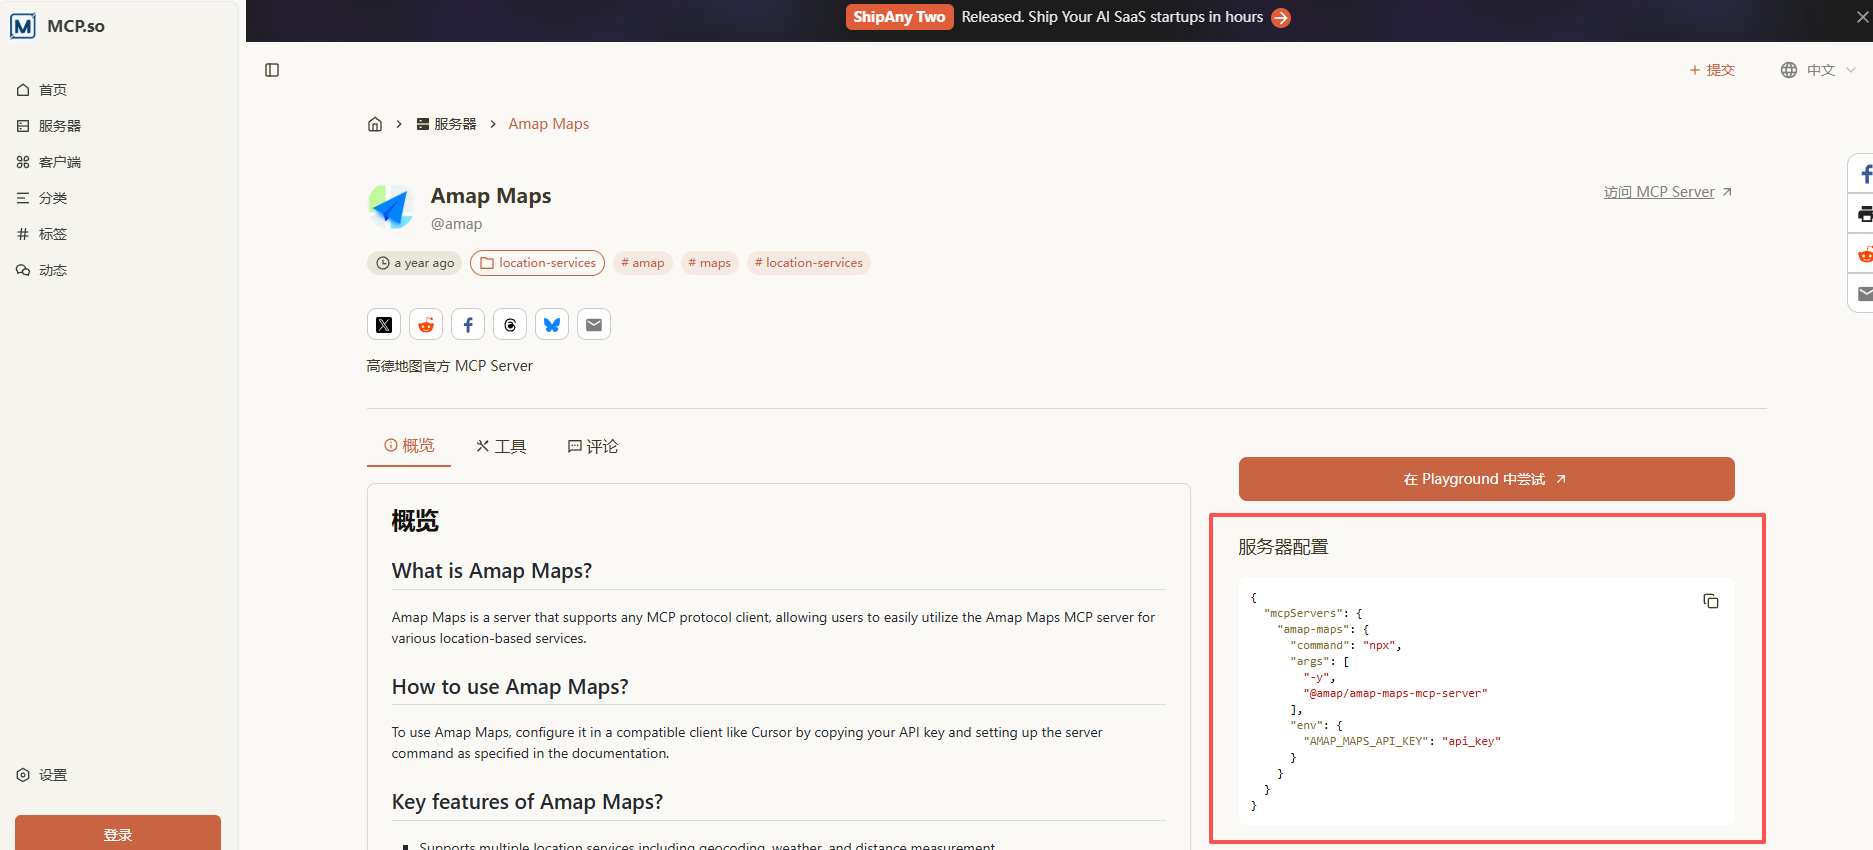Click the Amap Maps breadcrumb
This screenshot has height=850, width=1873.
pyautogui.click(x=549, y=124)
